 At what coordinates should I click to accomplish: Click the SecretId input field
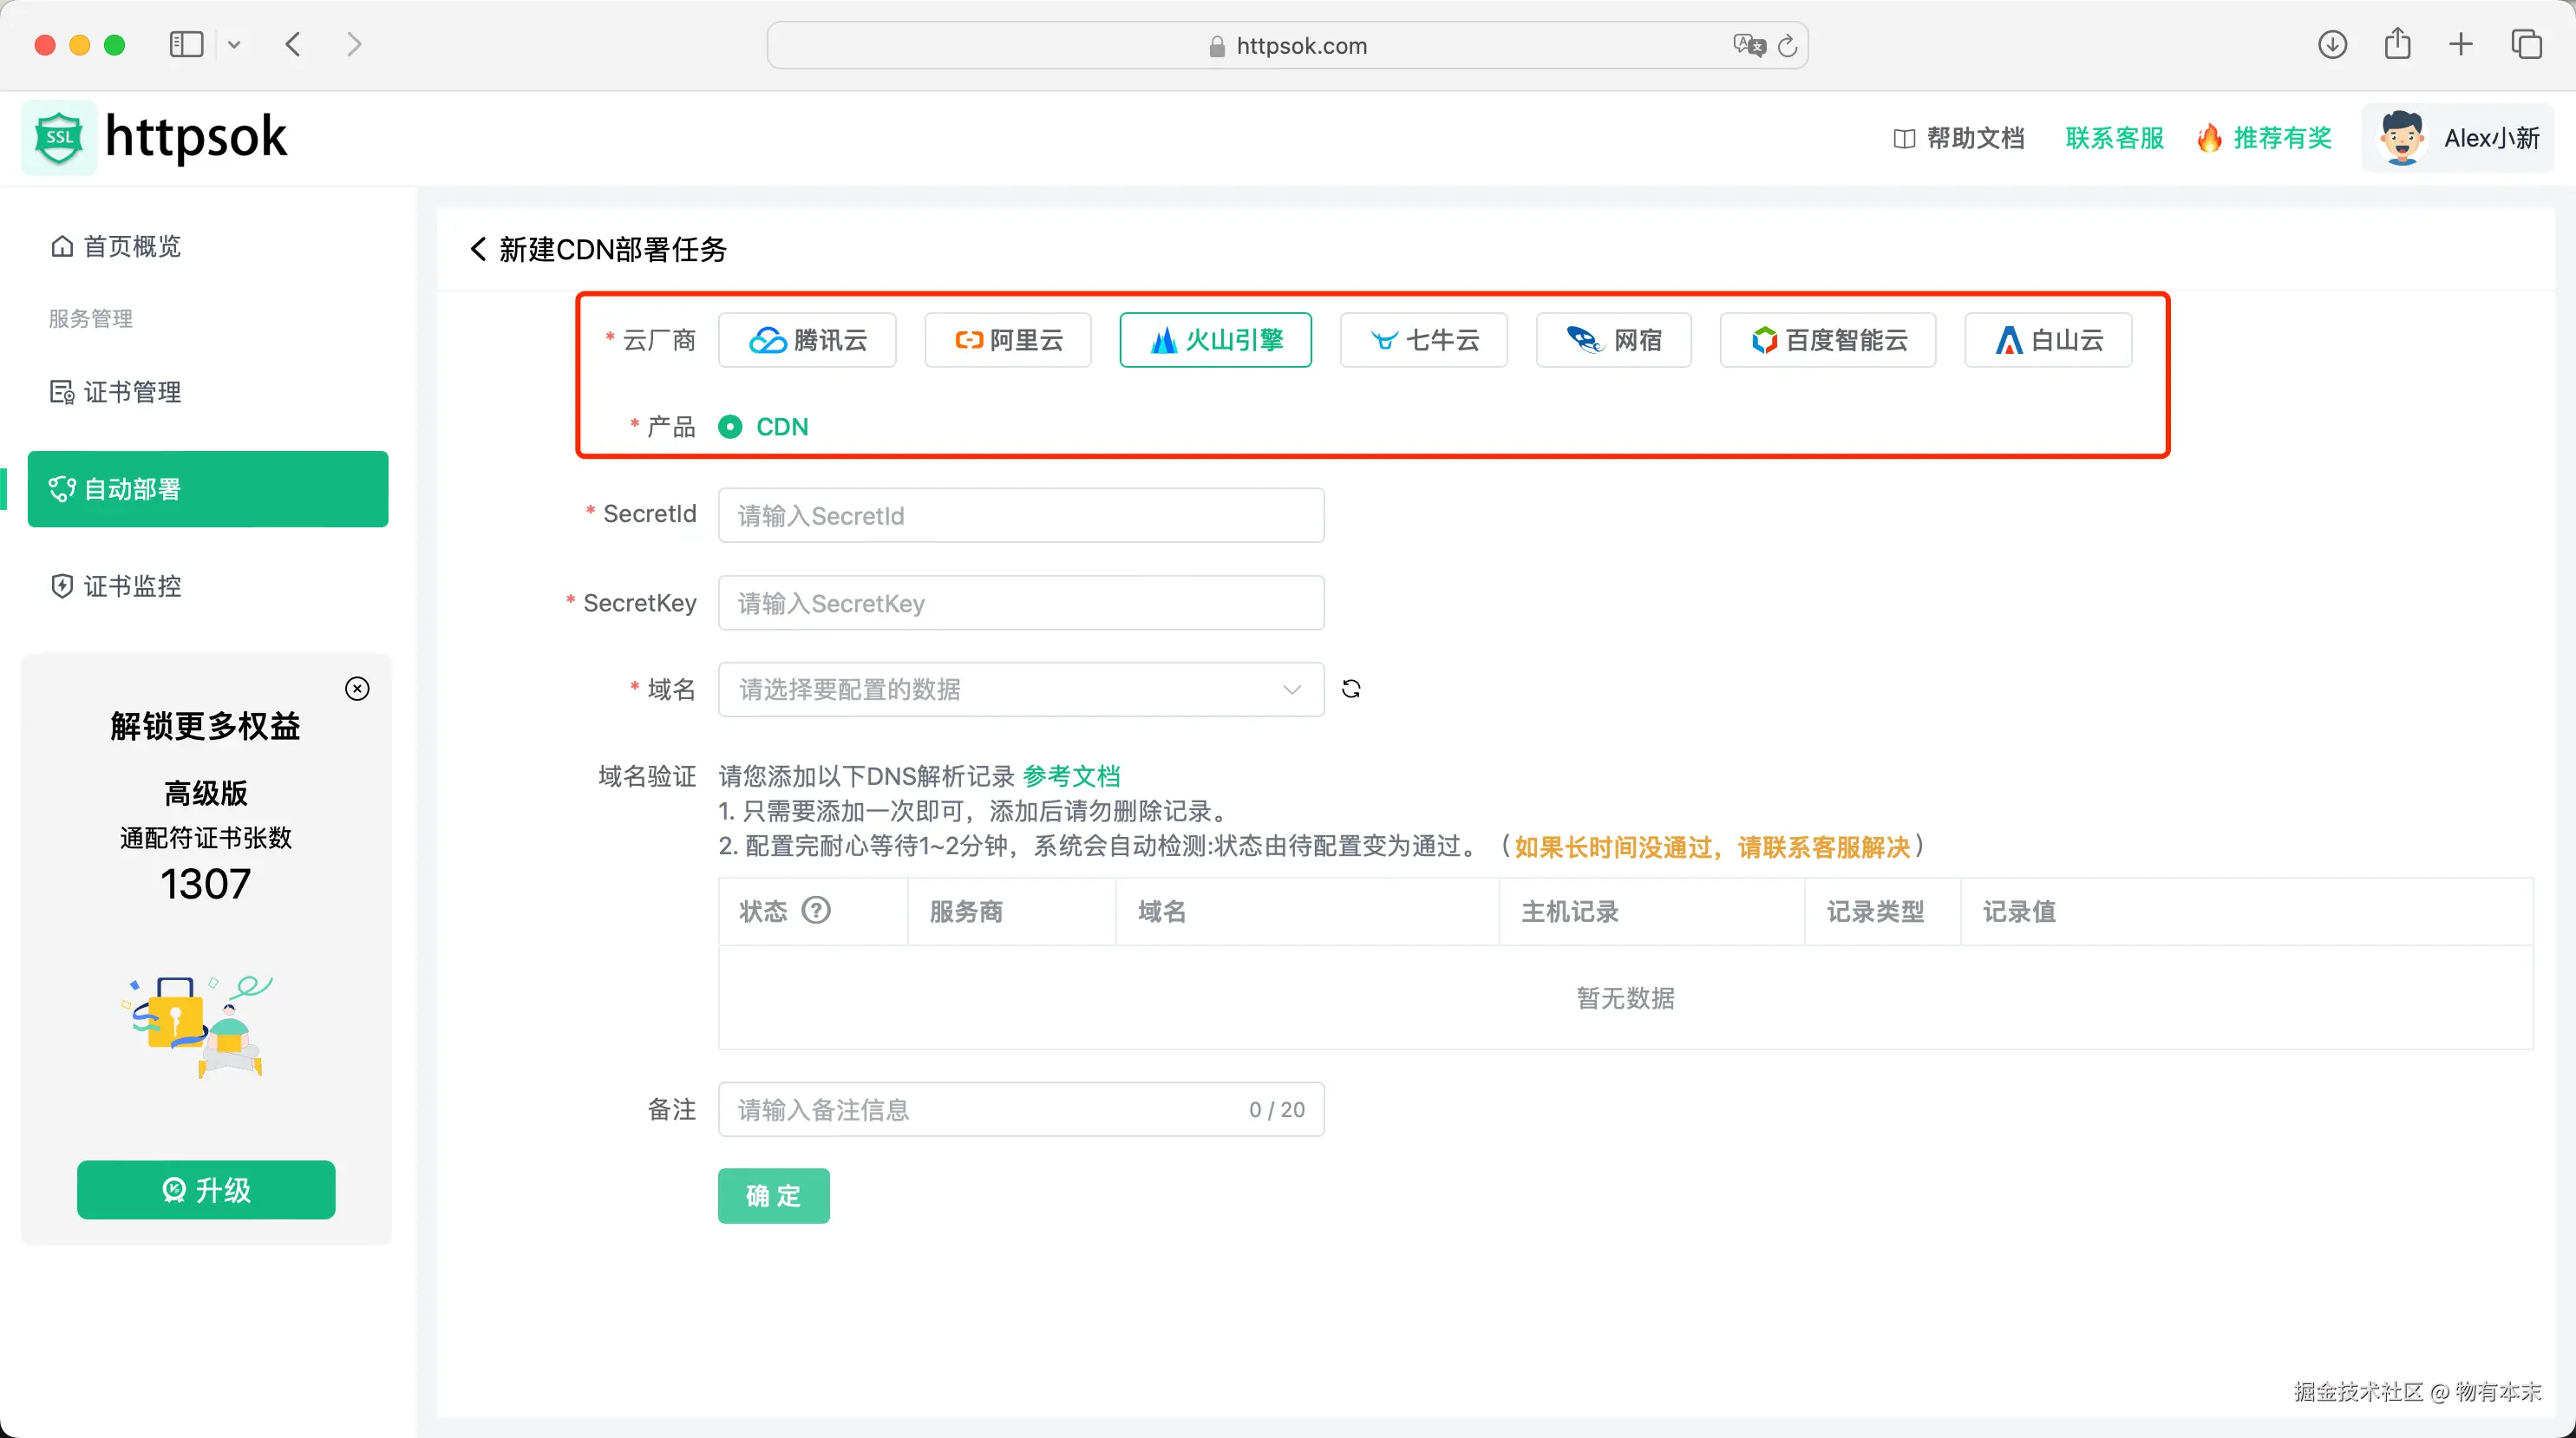tap(1020, 516)
